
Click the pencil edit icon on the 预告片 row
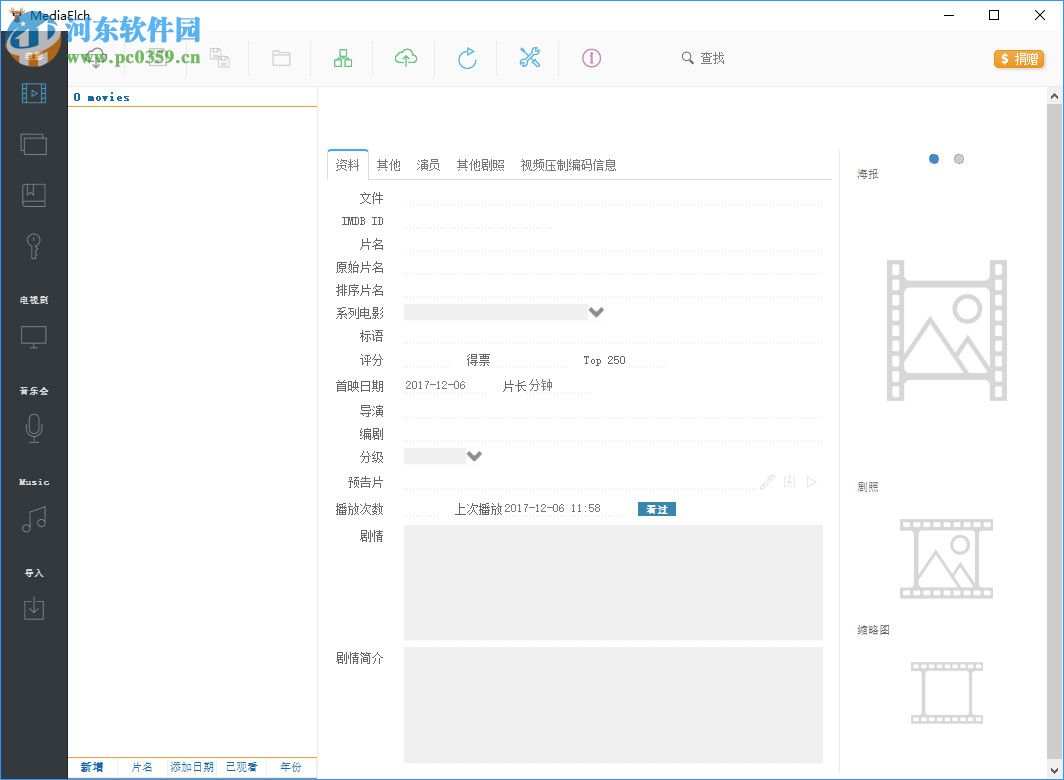(x=767, y=481)
